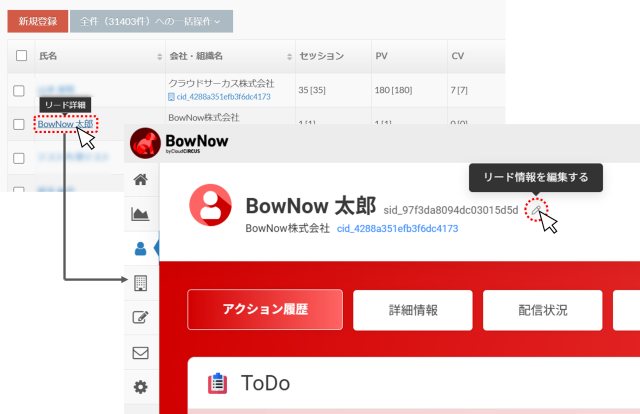Sort by 氏名 column arrows
Screen dimensions: 640x414
[x=160, y=57]
